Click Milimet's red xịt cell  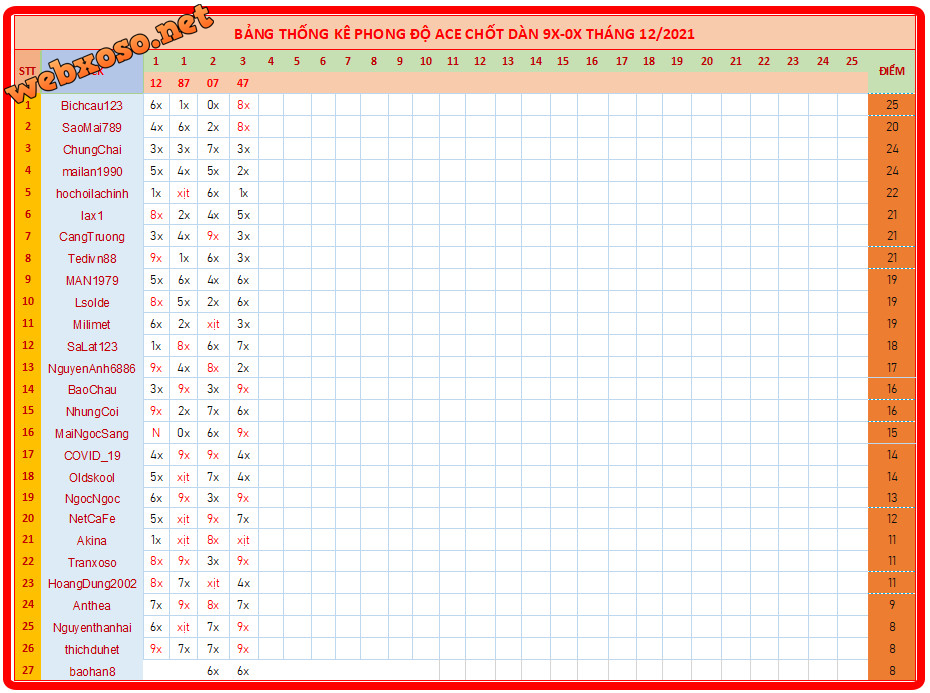coord(213,325)
